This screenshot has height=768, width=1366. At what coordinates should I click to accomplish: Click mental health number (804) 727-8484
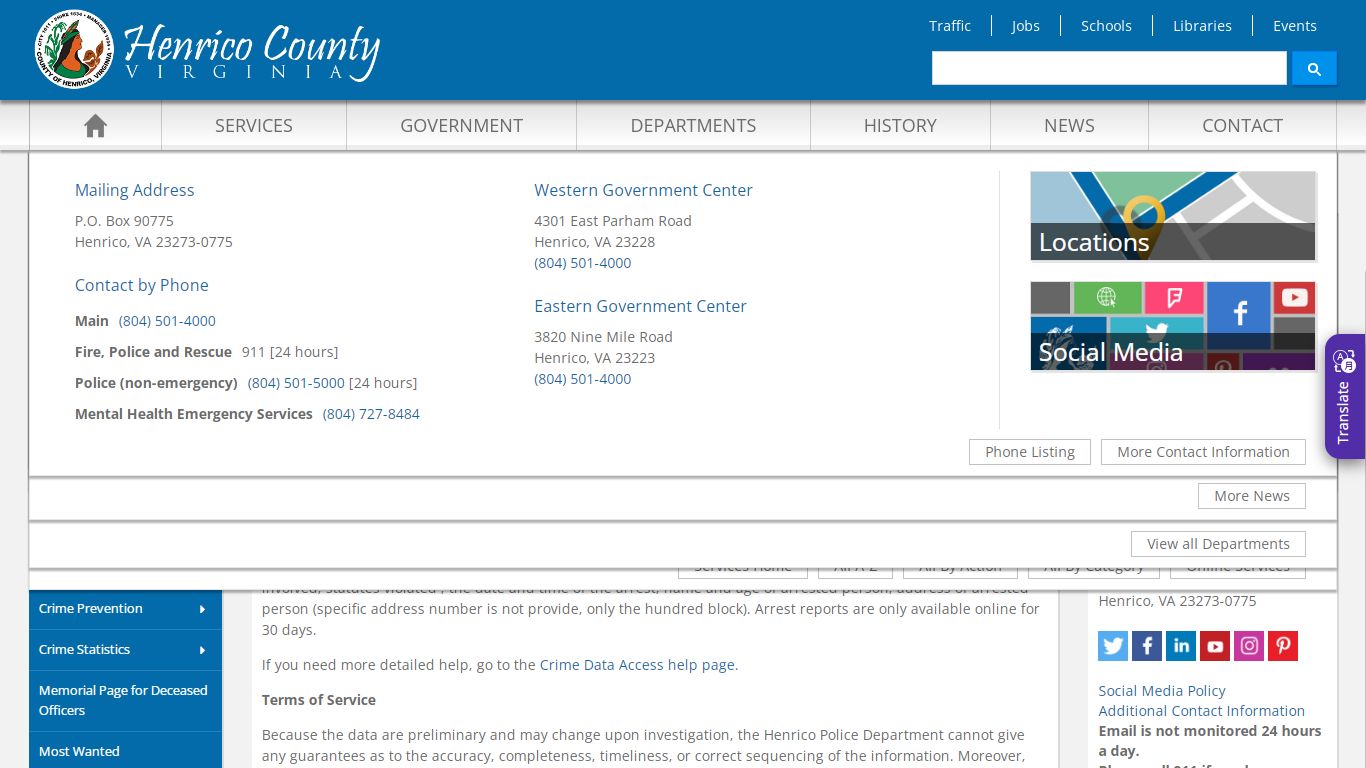pyautogui.click(x=371, y=414)
